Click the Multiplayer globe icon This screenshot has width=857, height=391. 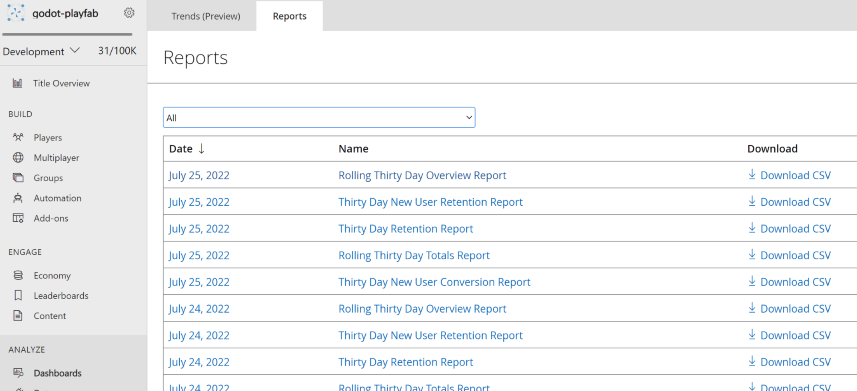(18, 157)
